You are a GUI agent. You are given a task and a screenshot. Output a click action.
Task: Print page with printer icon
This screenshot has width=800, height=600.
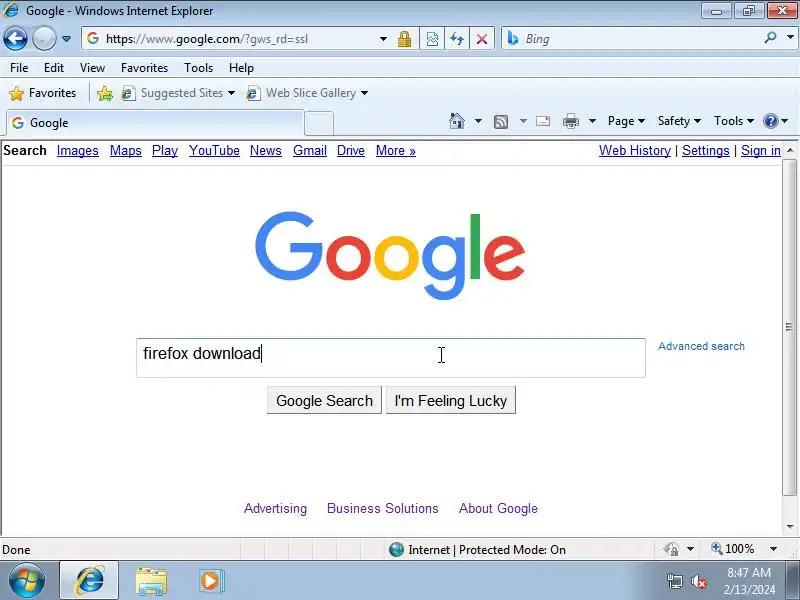(x=571, y=121)
